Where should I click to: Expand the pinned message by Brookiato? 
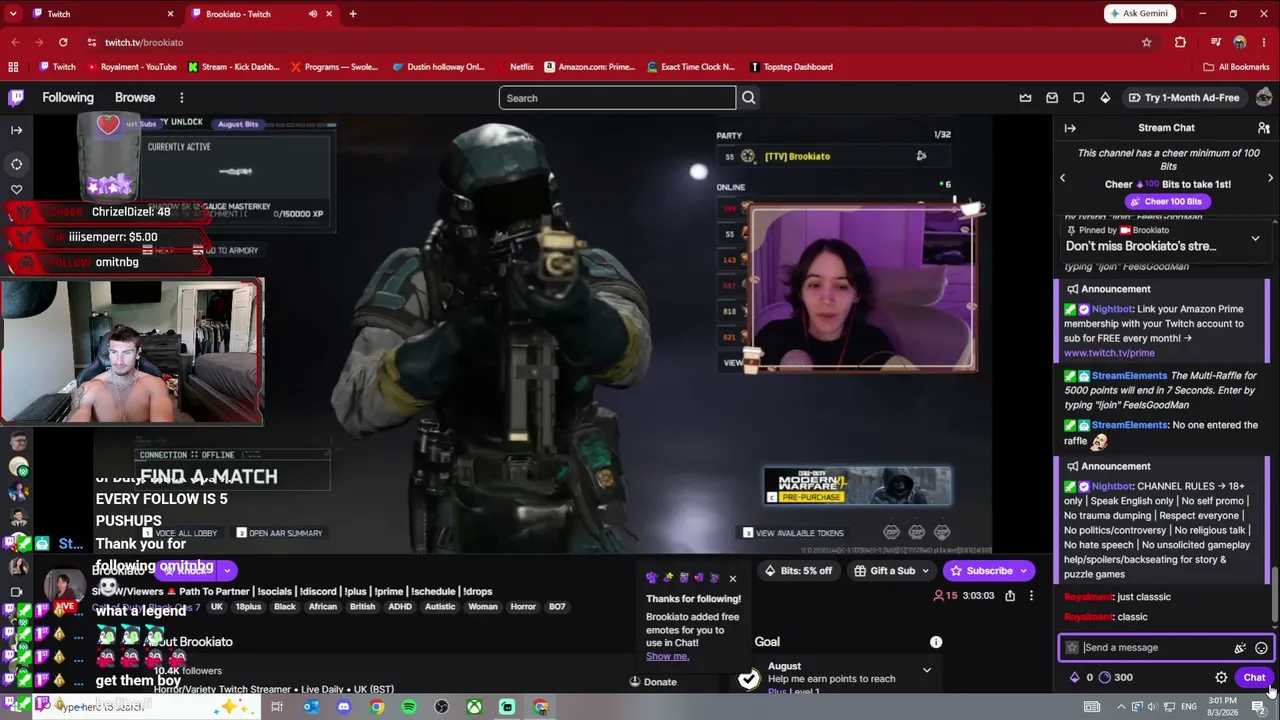(1255, 239)
